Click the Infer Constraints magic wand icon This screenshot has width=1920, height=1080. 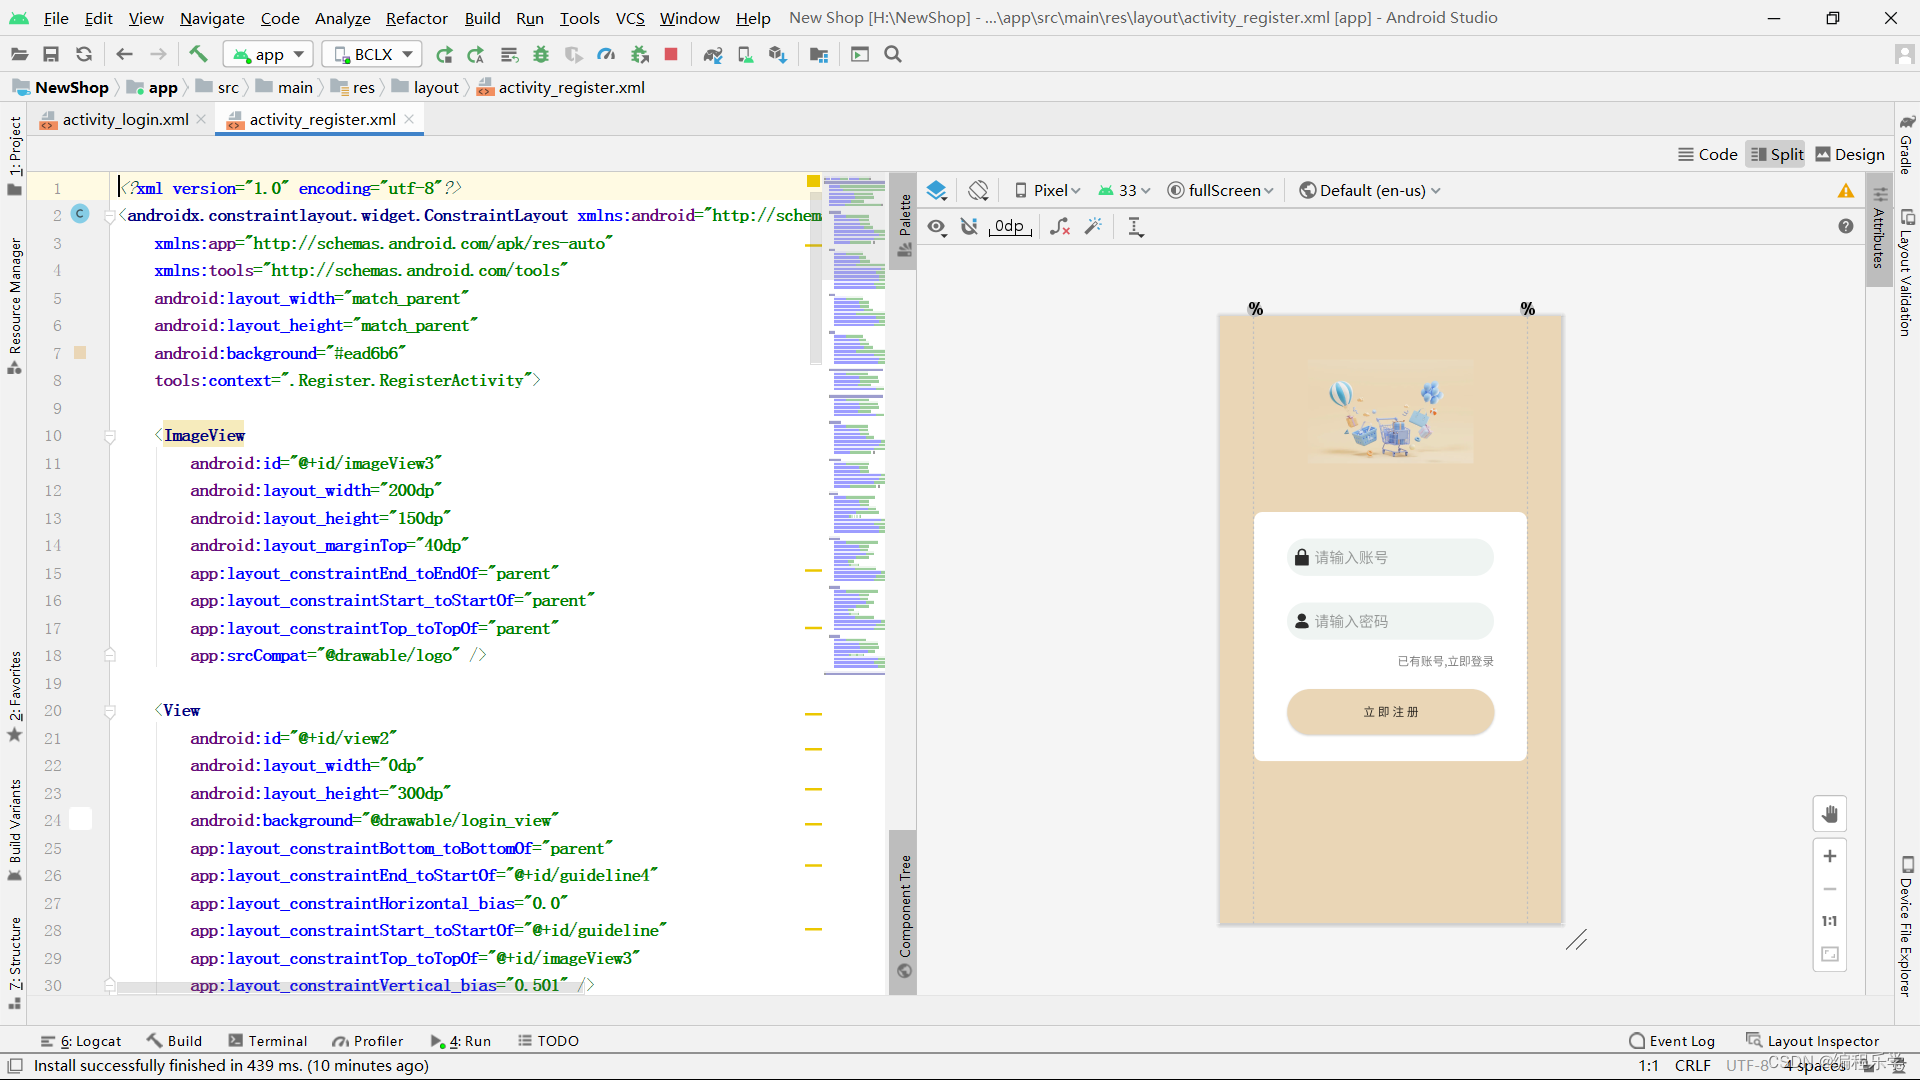coord(1093,227)
